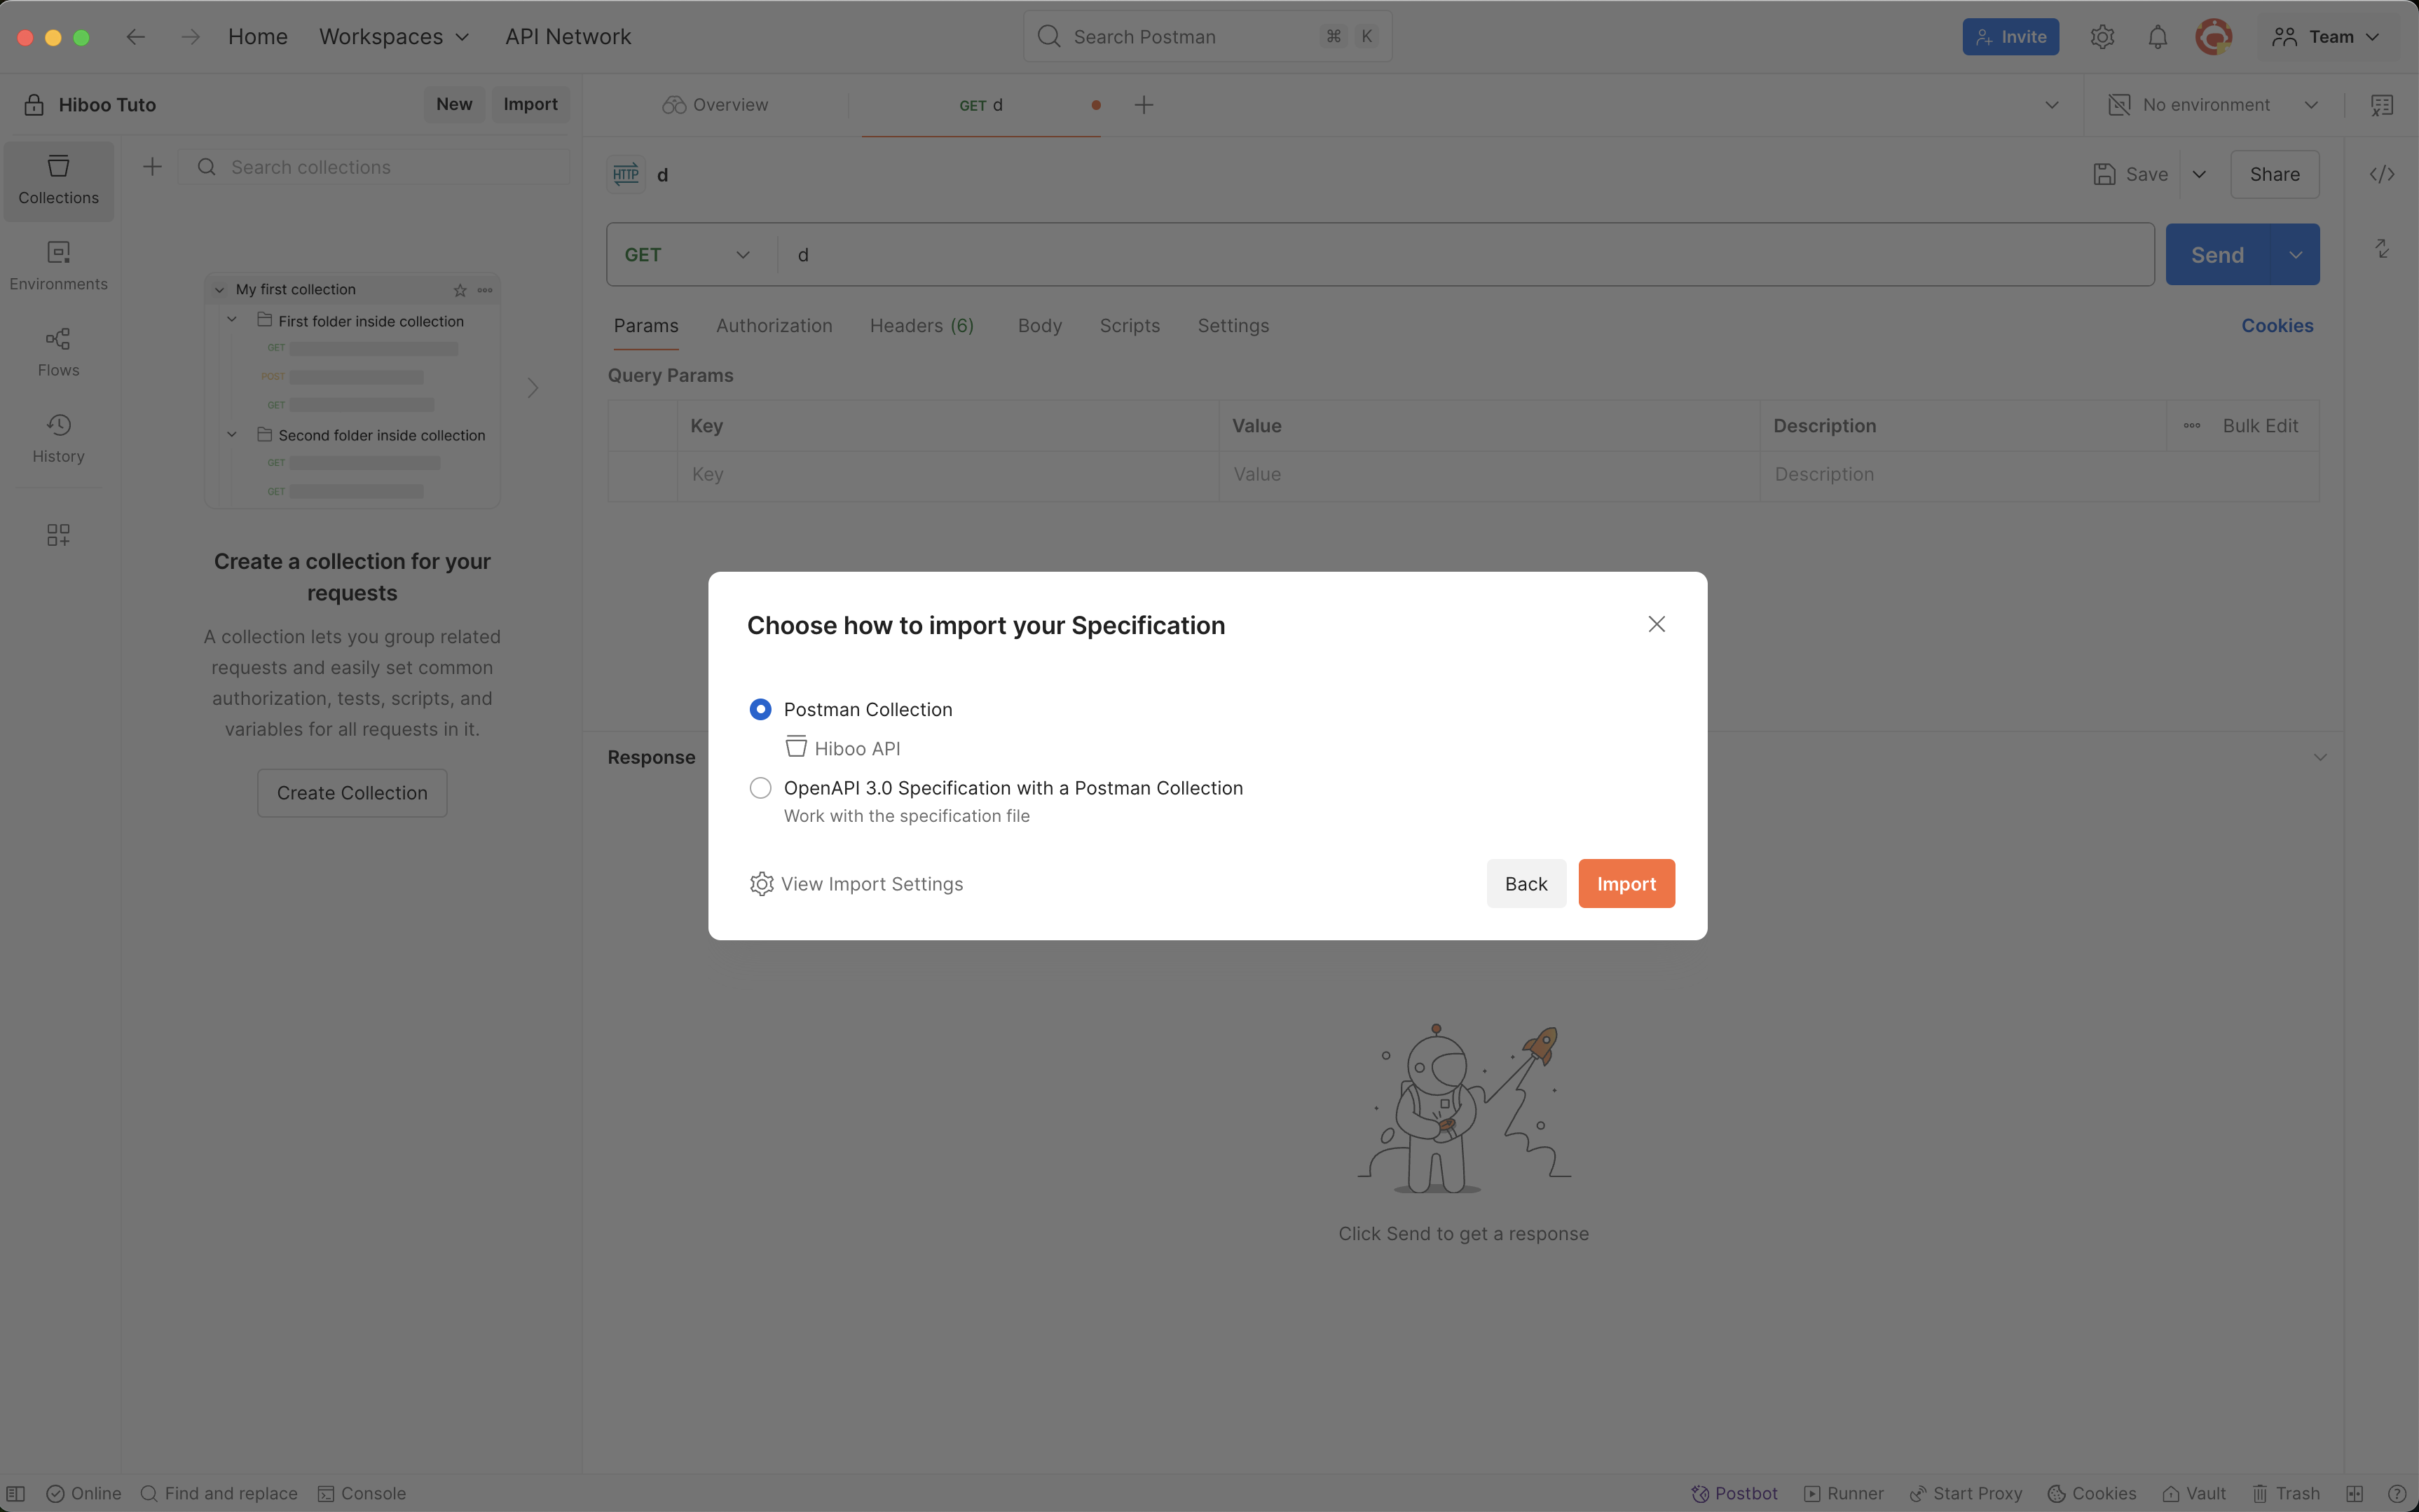
Task: Click the Share button
Action: pos(2274,174)
